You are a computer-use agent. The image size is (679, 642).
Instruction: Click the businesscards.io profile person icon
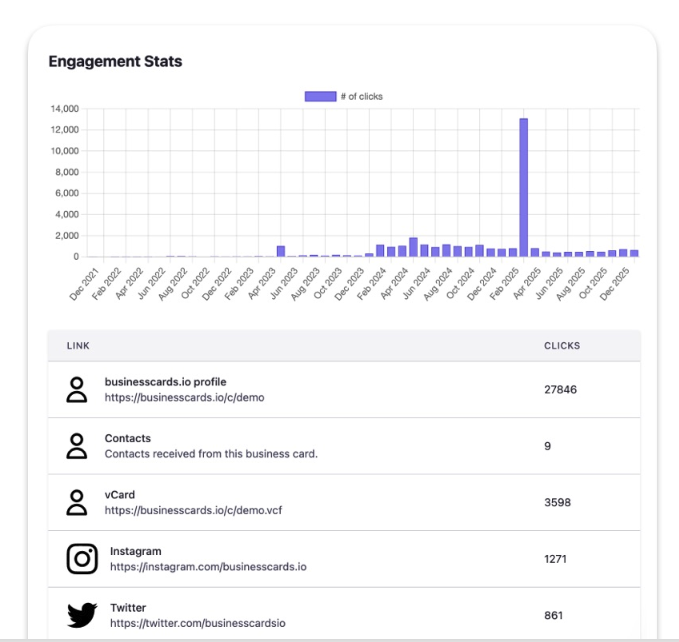tap(76, 390)
